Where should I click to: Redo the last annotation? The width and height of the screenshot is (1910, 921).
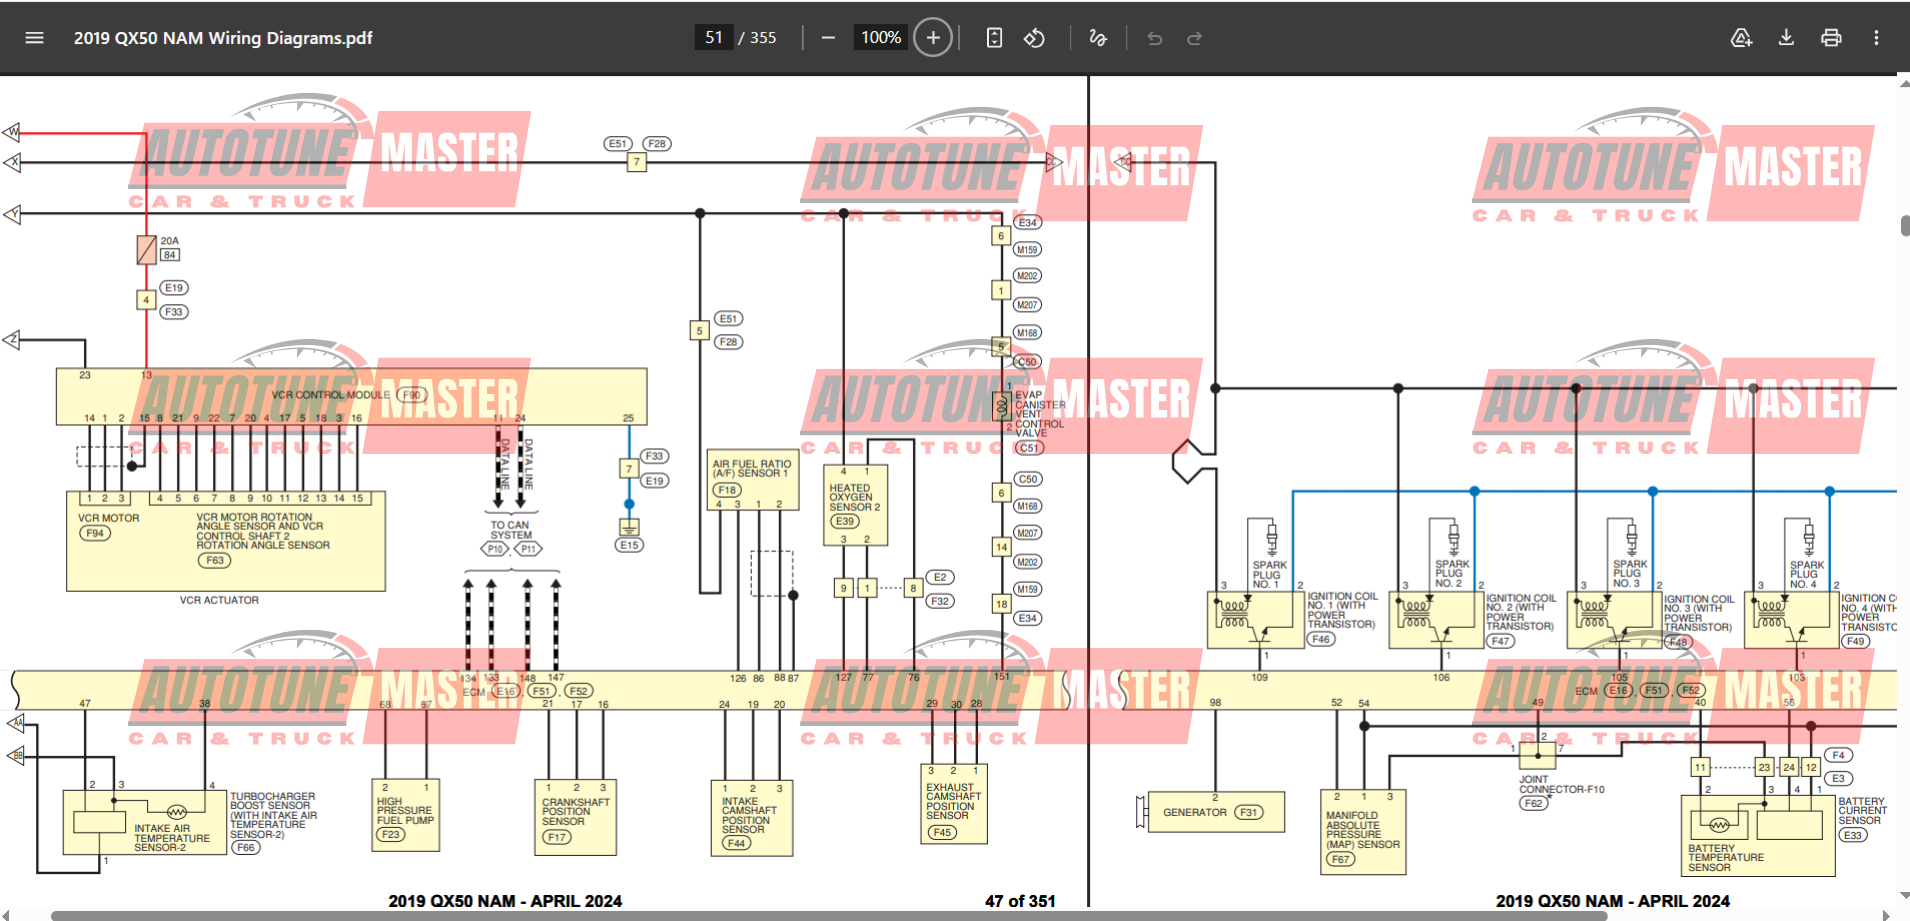click(x=1194, y=38)
